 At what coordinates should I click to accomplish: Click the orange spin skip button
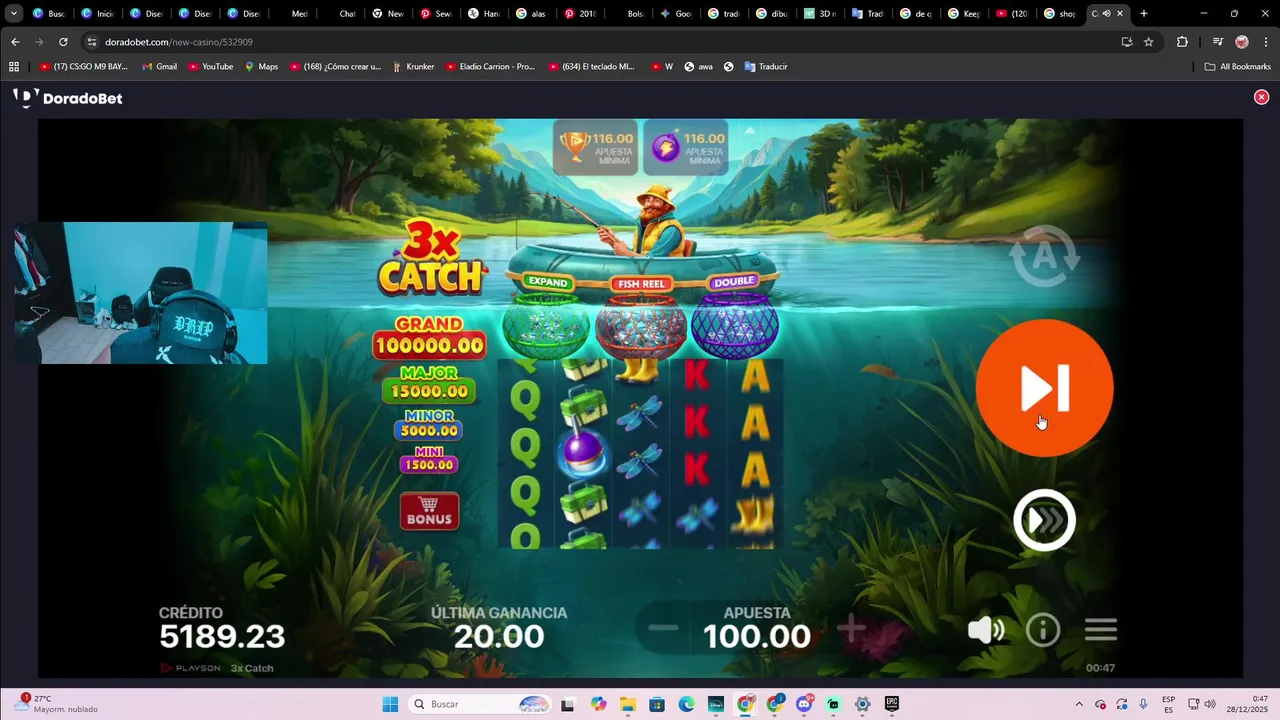(x=1044, y=388)
